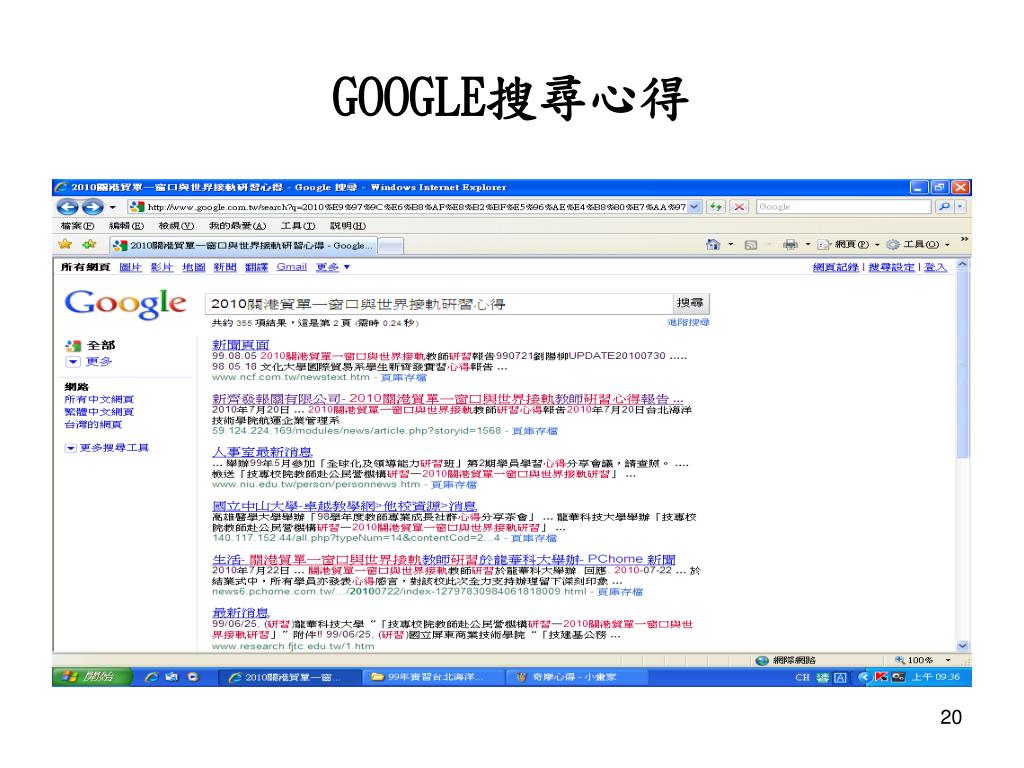Viewport: 1024px width, 768px height.
Task: Expand the Print dropdown arrow
Action: (808, 245)
